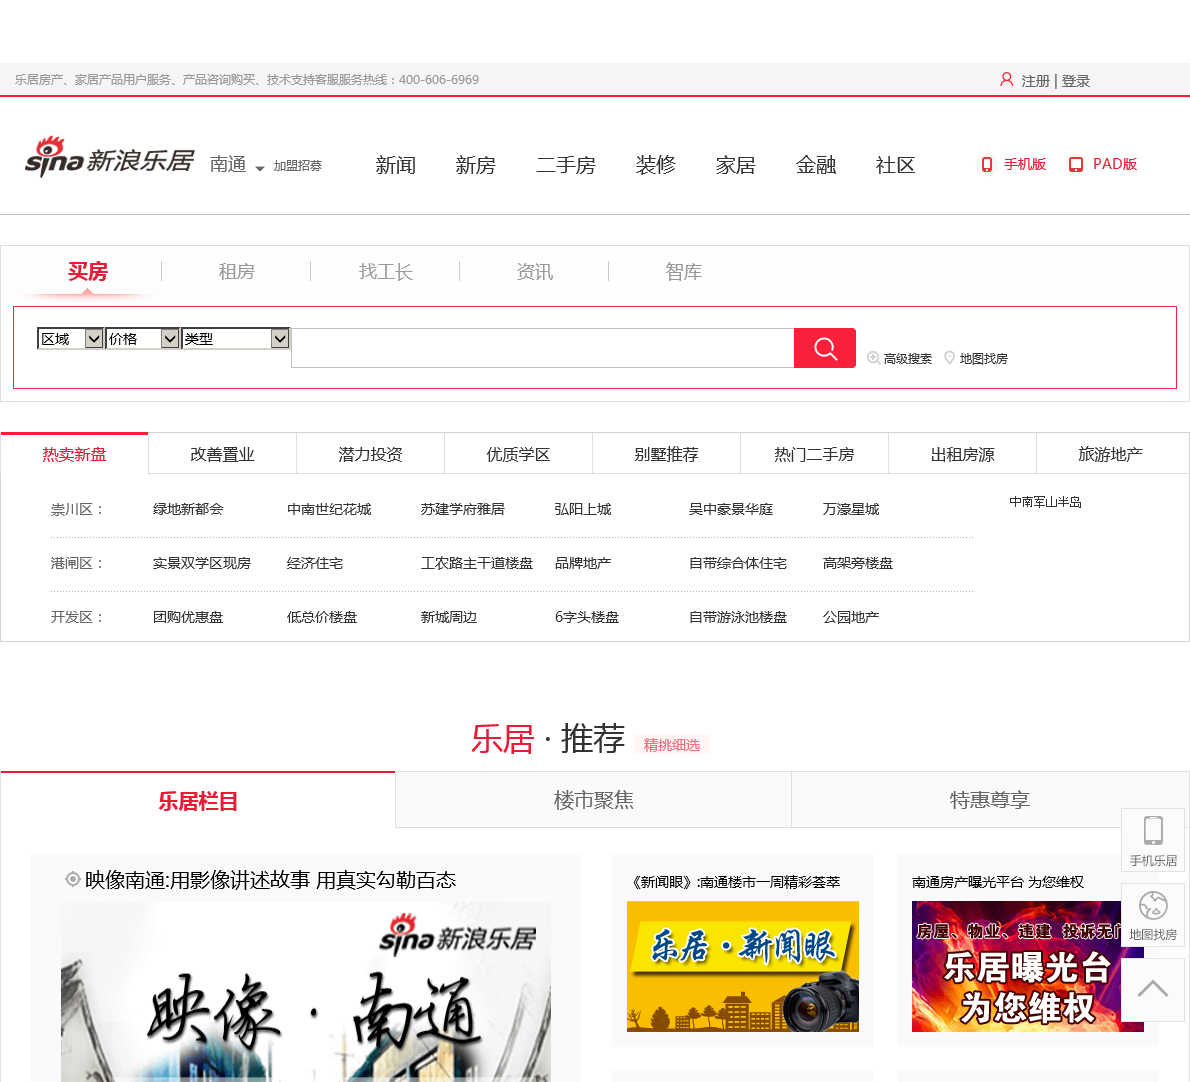This screenshot has height=1082, width=1190.
Task: Open the 类型 dropdown
Action: point(235,338)
